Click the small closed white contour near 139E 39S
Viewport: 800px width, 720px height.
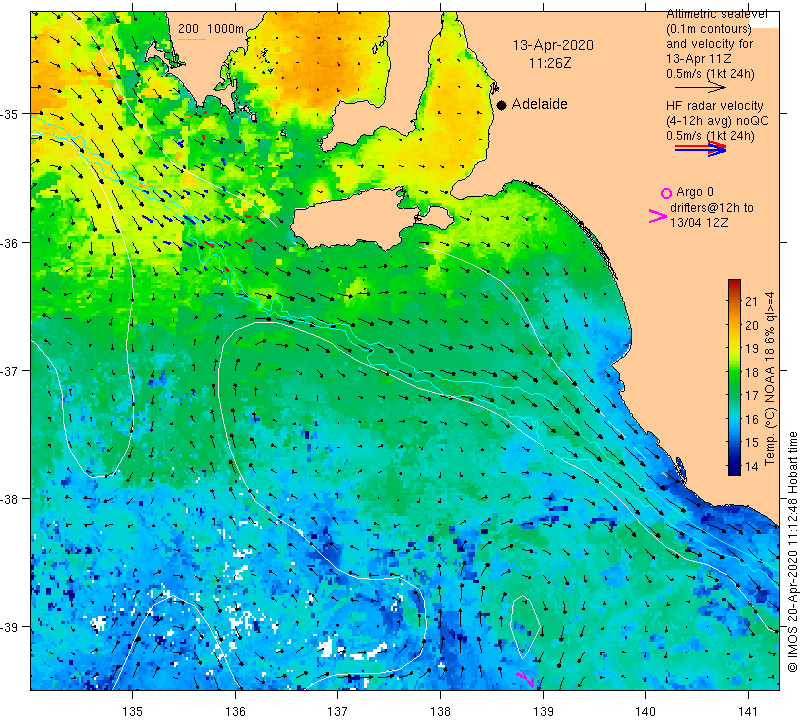click(526, 625)
